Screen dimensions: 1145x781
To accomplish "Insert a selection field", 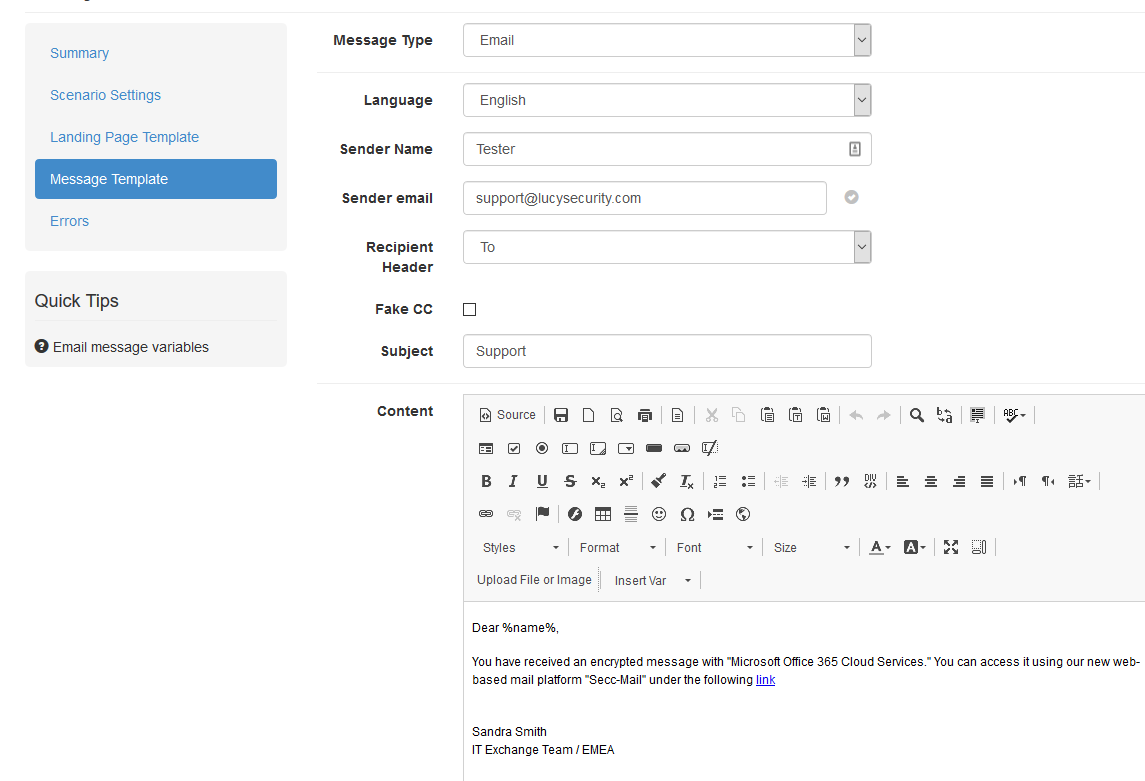I will tap(626, 448).
